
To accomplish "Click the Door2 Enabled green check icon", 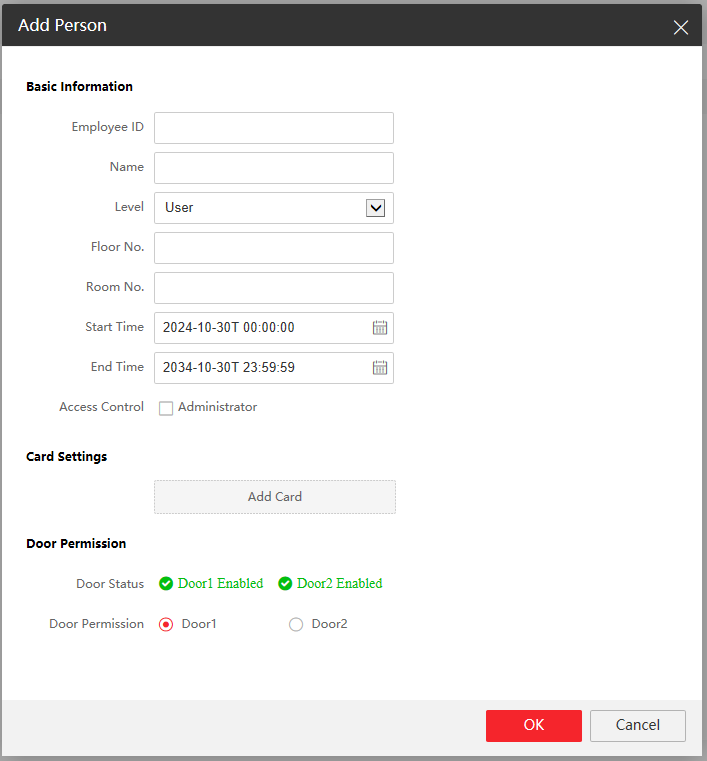I will [285, 584].
